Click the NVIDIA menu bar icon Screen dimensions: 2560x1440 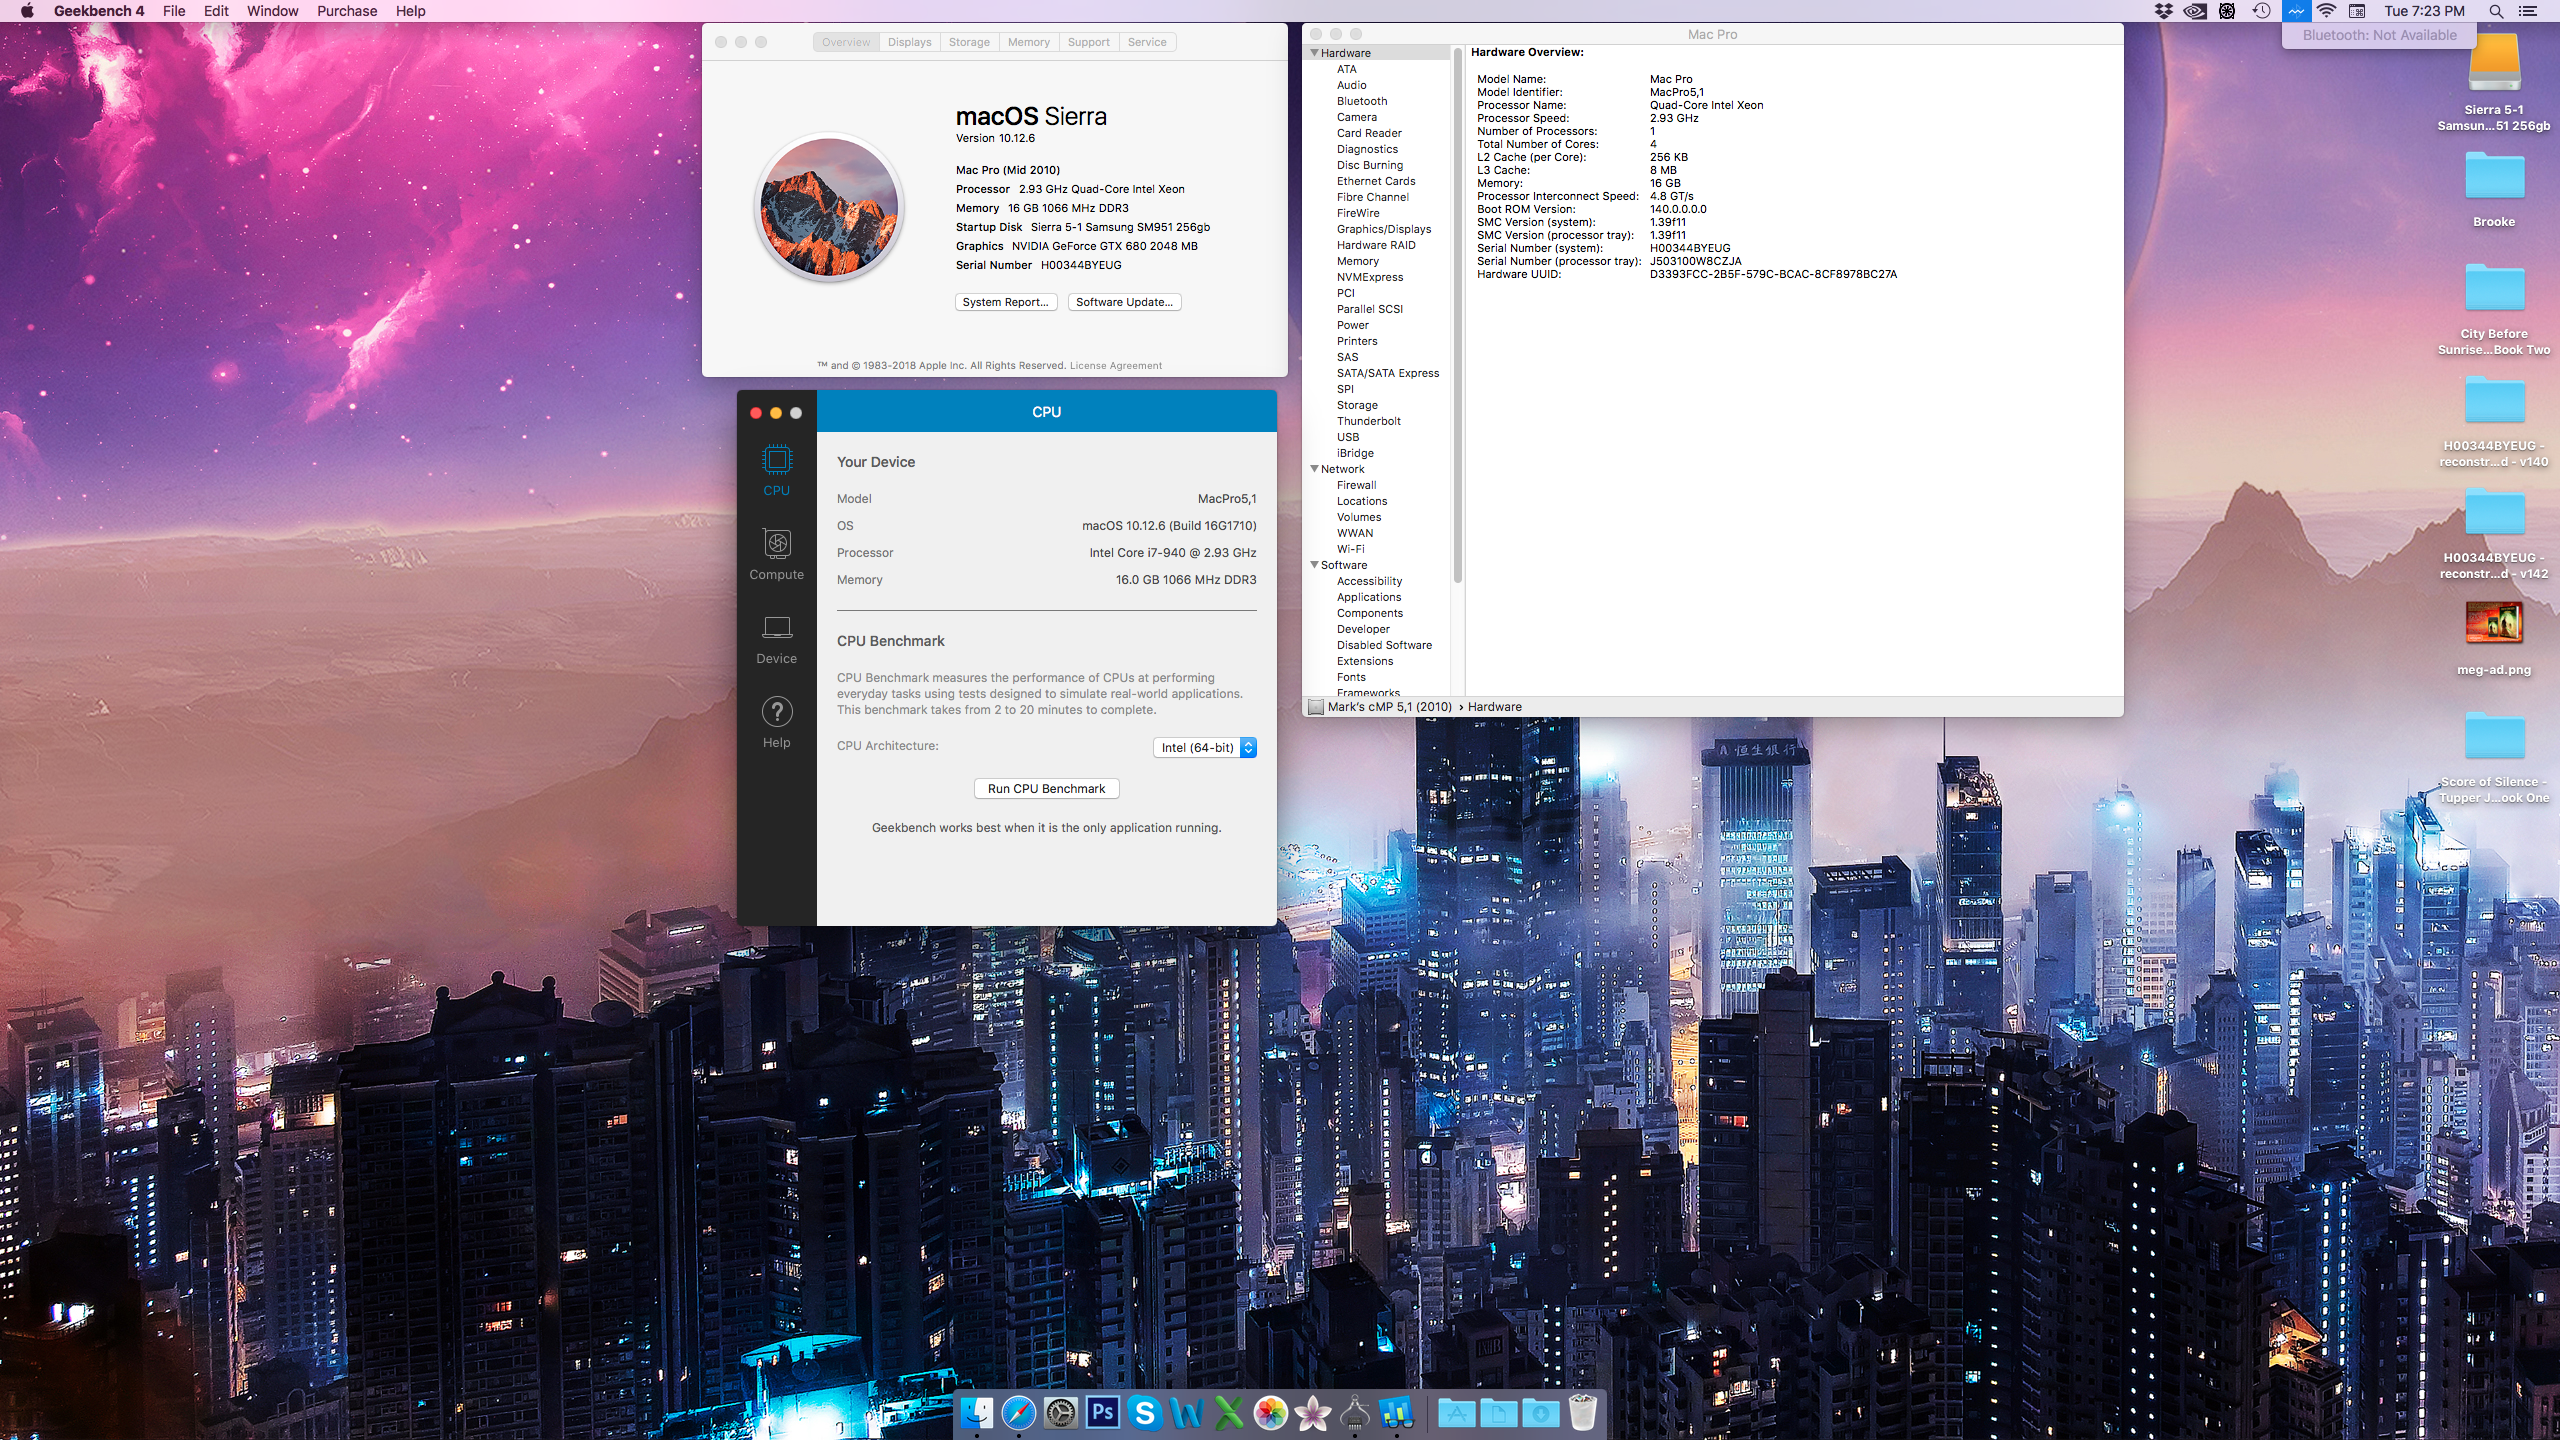coord(2195,11)
